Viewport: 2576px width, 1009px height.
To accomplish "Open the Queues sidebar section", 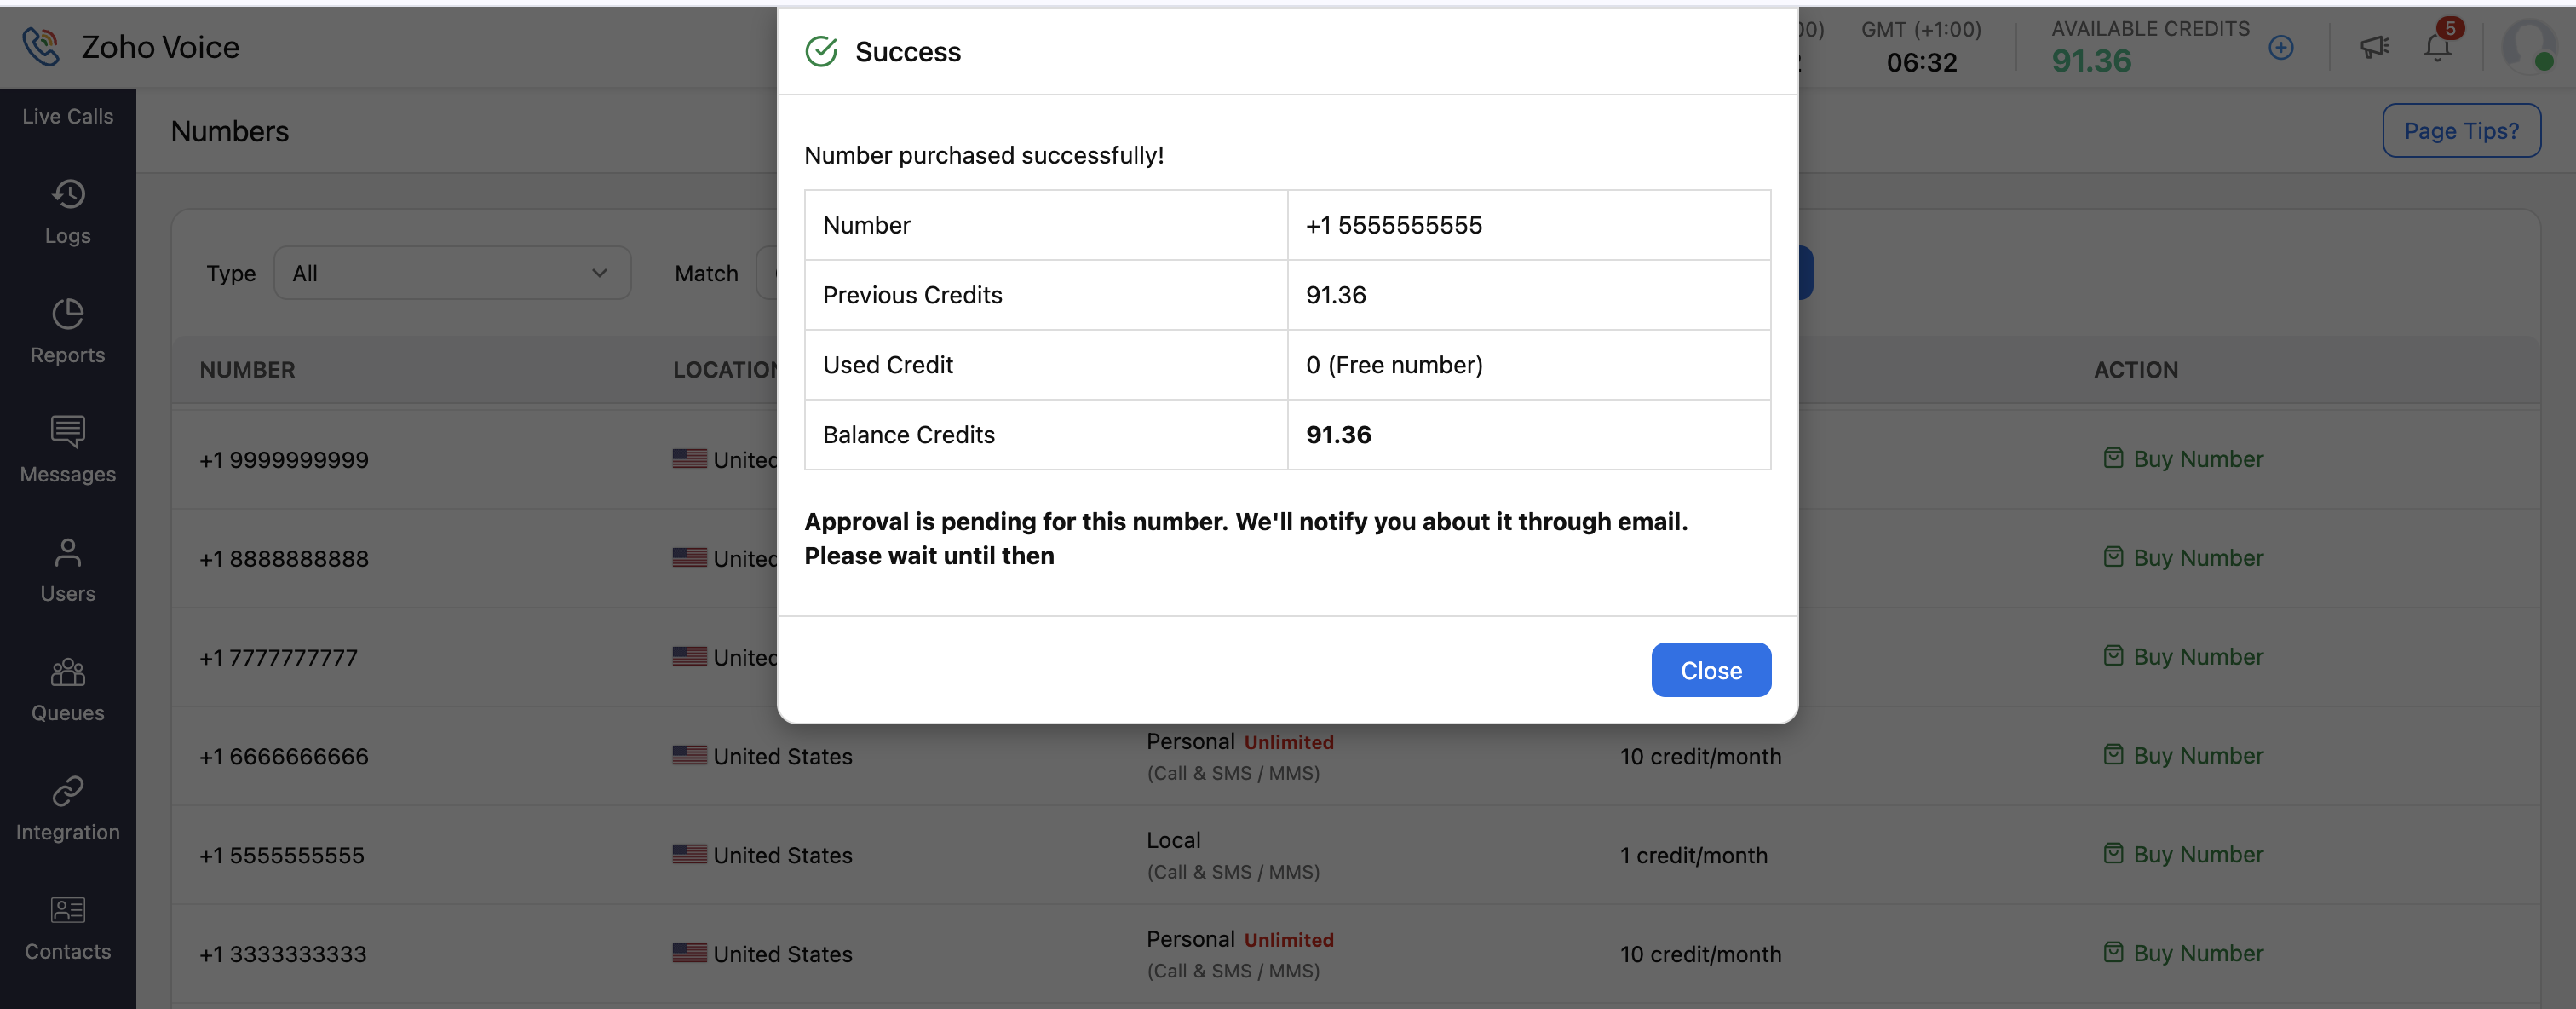I will click(68, 688).
